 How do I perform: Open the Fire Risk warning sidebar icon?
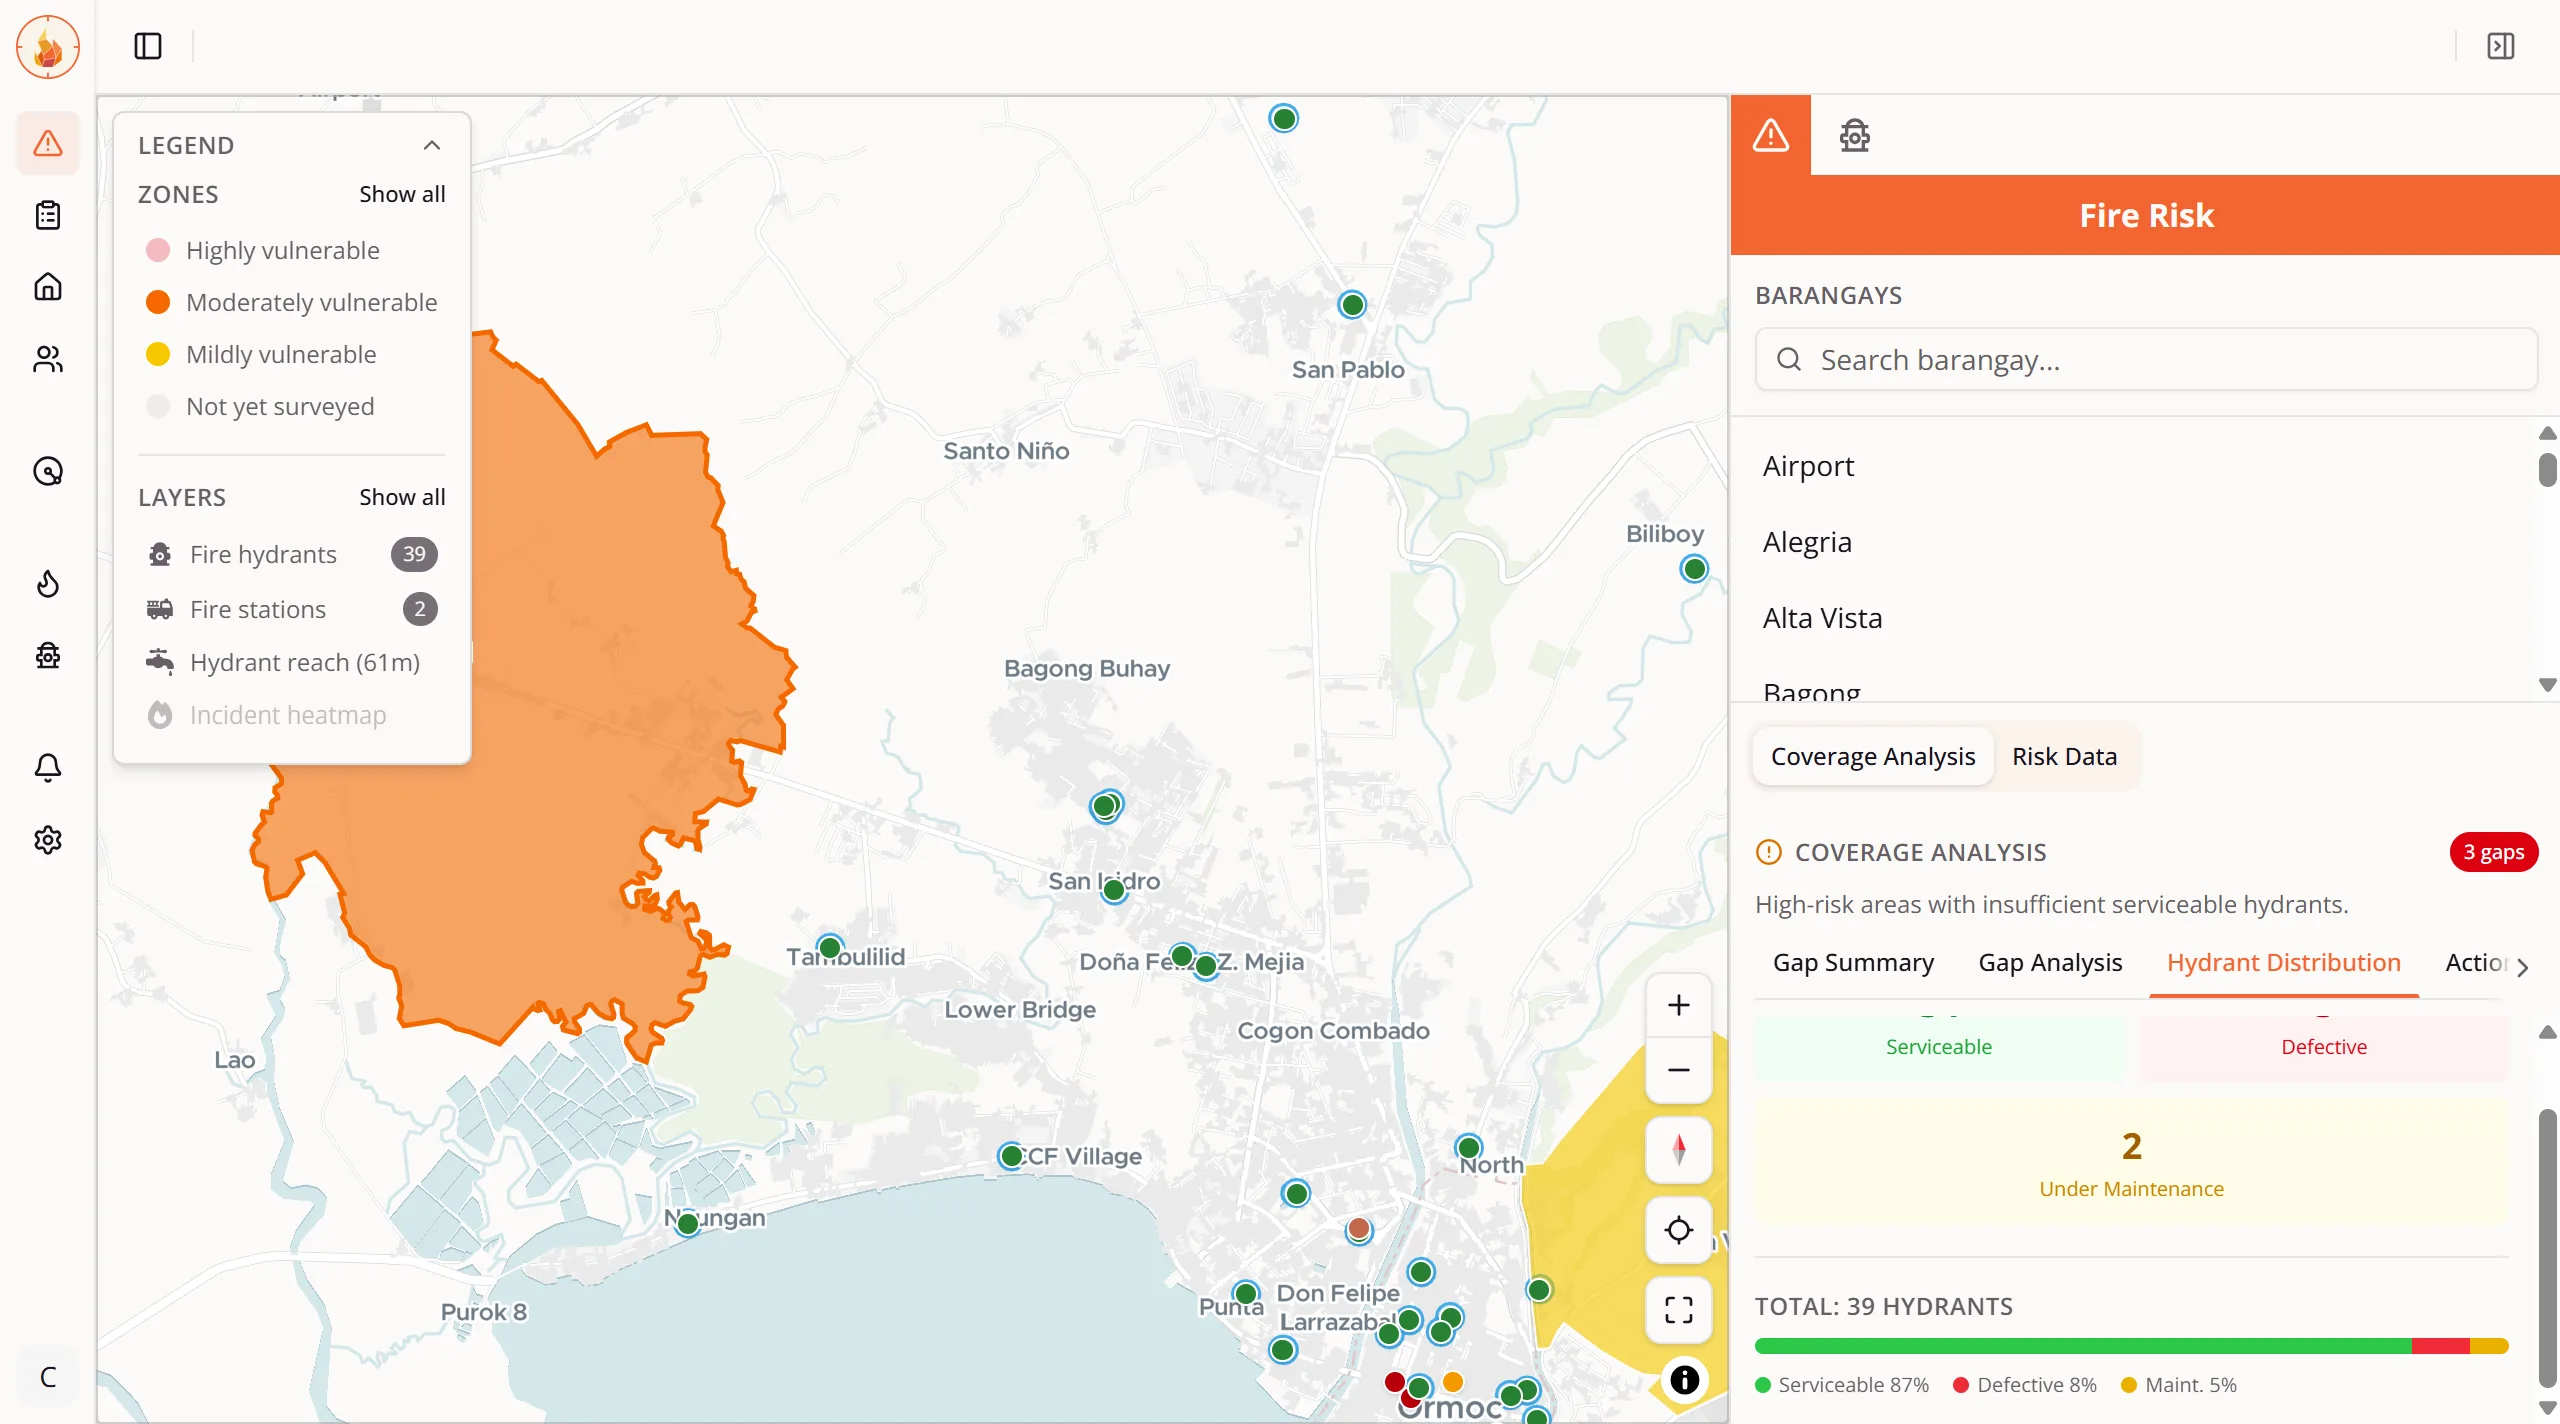[x=47, y=143]
